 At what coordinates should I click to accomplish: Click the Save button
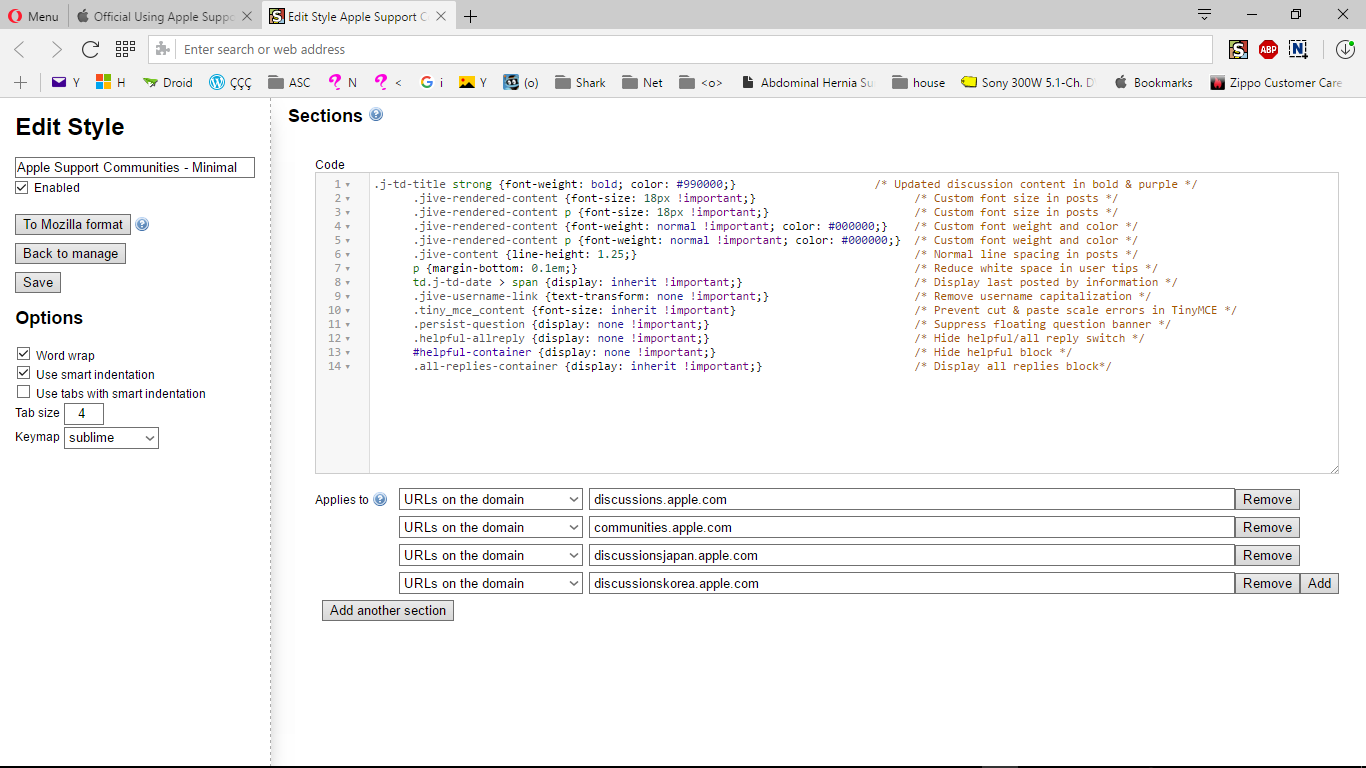point(38,283)
